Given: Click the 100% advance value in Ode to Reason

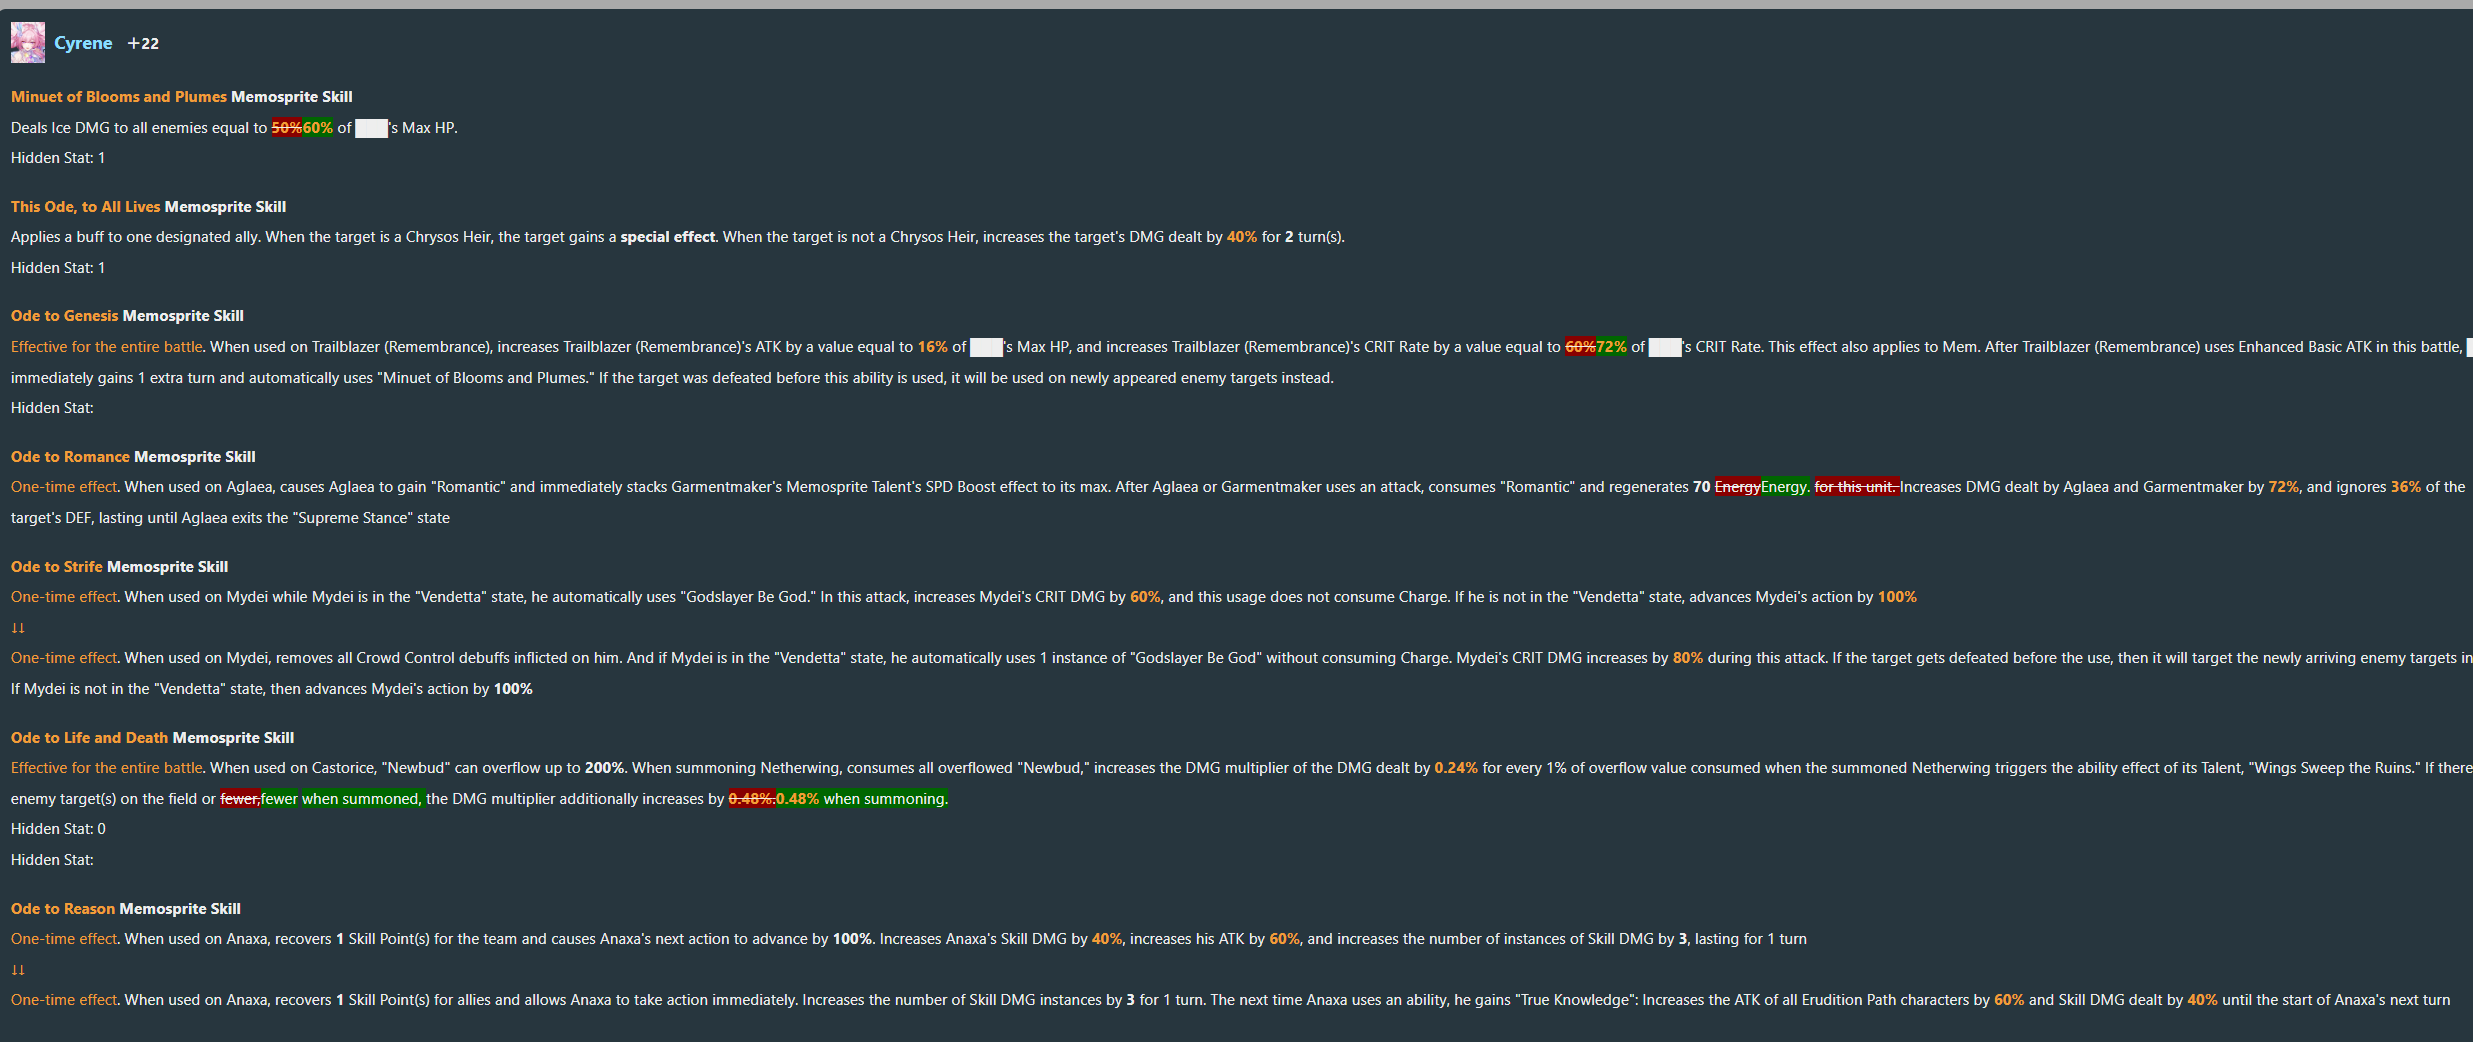Looking at the screenshot, I should tap(852, 939).
